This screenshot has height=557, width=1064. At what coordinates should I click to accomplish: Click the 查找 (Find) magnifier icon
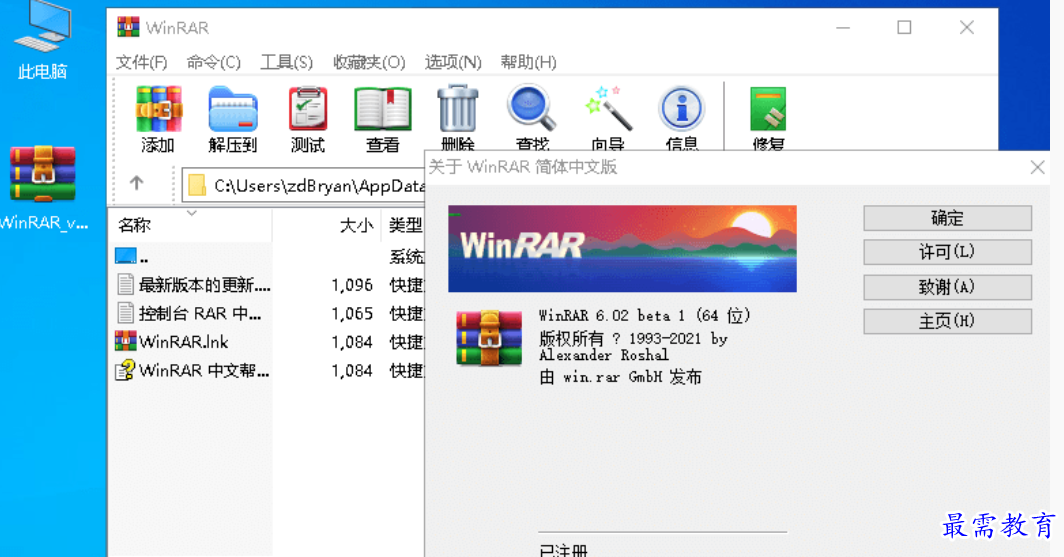(x=532, y=109)
